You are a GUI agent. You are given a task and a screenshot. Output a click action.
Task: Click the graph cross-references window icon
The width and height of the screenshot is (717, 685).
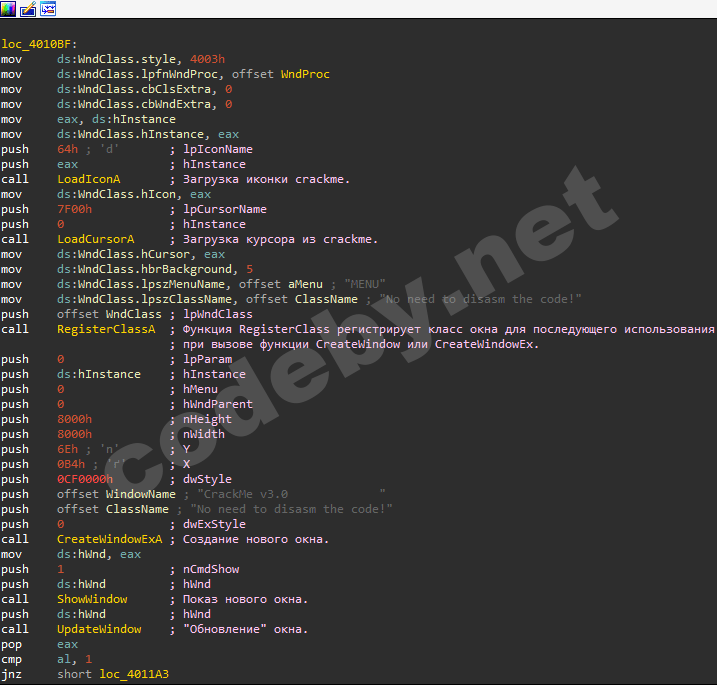click(48, 8)
